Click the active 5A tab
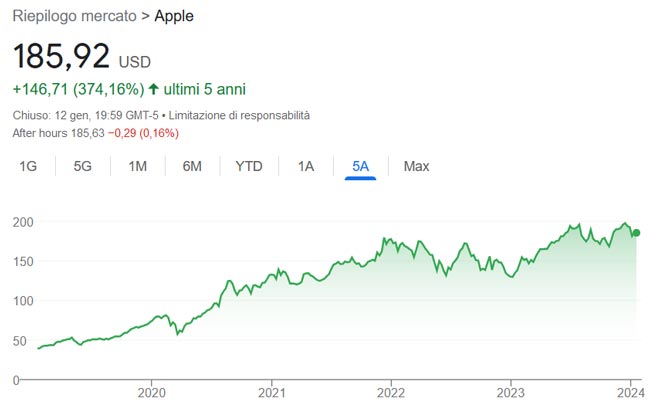 coord(360,166)
